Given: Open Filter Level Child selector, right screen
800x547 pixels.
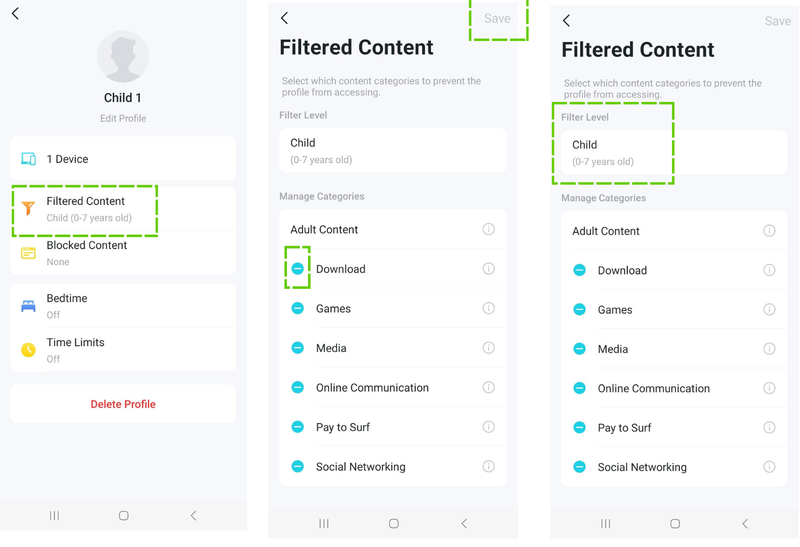Looking at the screenshot, I should [x=674, y=152].
